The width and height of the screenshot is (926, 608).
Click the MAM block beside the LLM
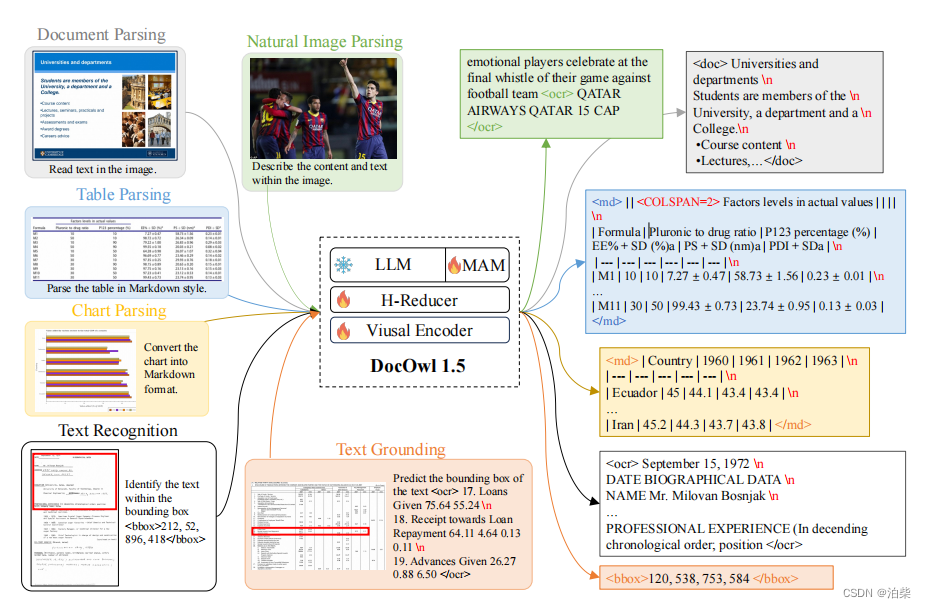tap(482, 265)
